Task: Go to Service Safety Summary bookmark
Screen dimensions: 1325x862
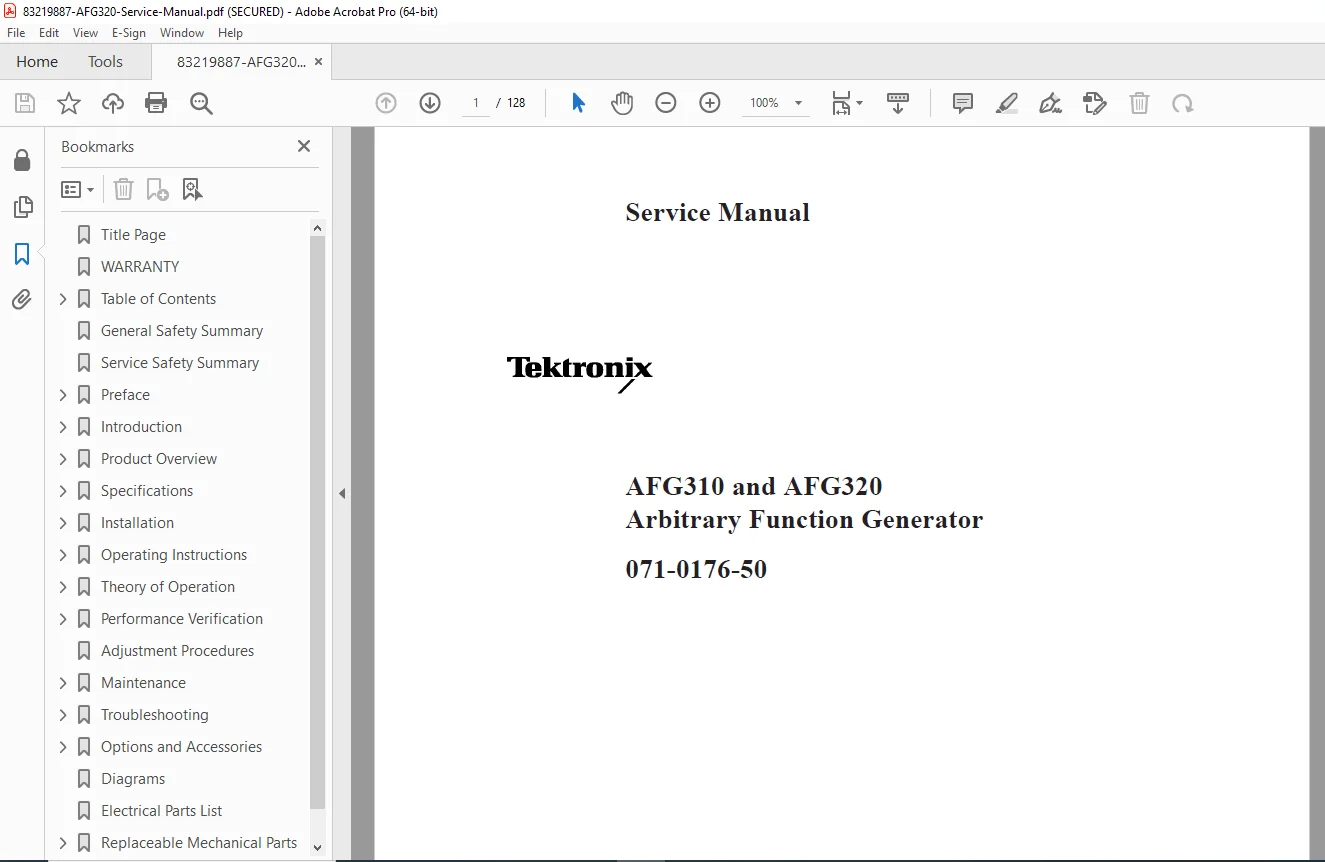Action: (180, 363)
